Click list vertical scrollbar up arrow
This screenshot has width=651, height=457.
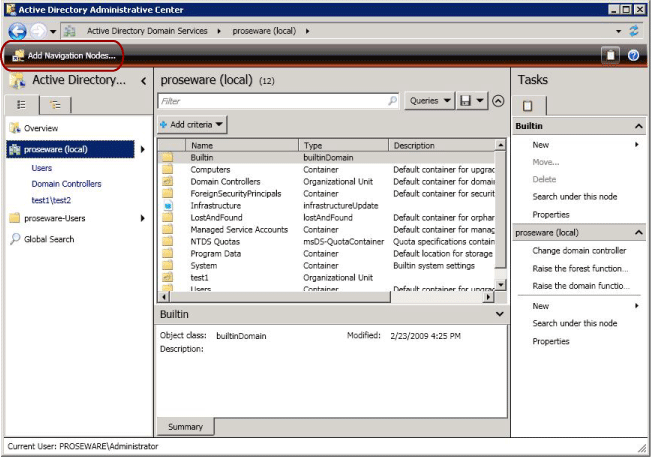[x=501, y=145]
